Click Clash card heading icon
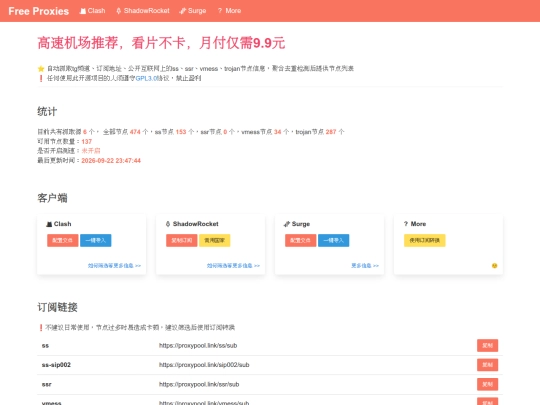The height and width of the screenshot is (405, 540). [49, 224]
